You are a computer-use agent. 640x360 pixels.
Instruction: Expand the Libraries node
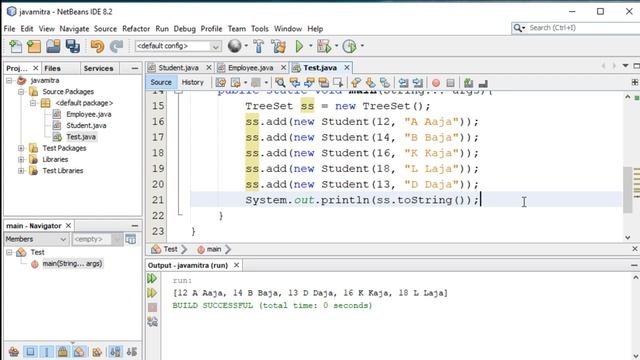pos(21,160)
